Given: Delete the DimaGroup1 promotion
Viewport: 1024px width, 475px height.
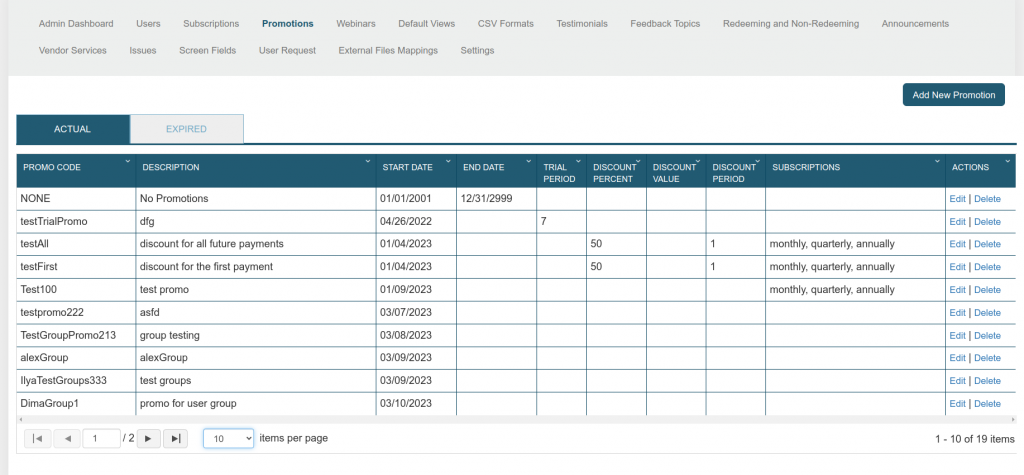Looking at the screenshot, I should coord(987,404).
